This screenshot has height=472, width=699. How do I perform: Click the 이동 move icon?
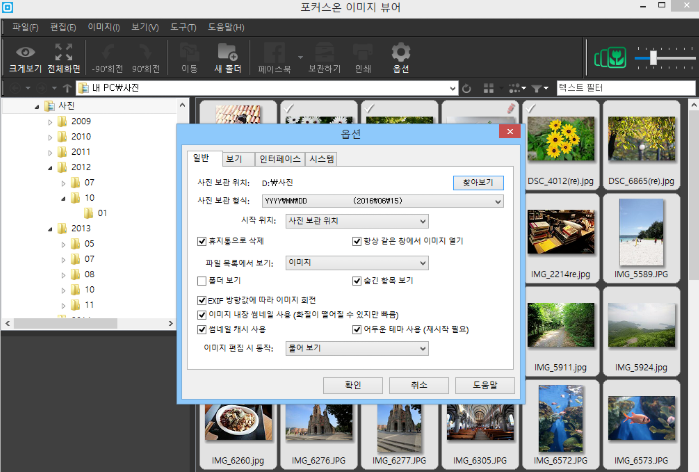189,53
